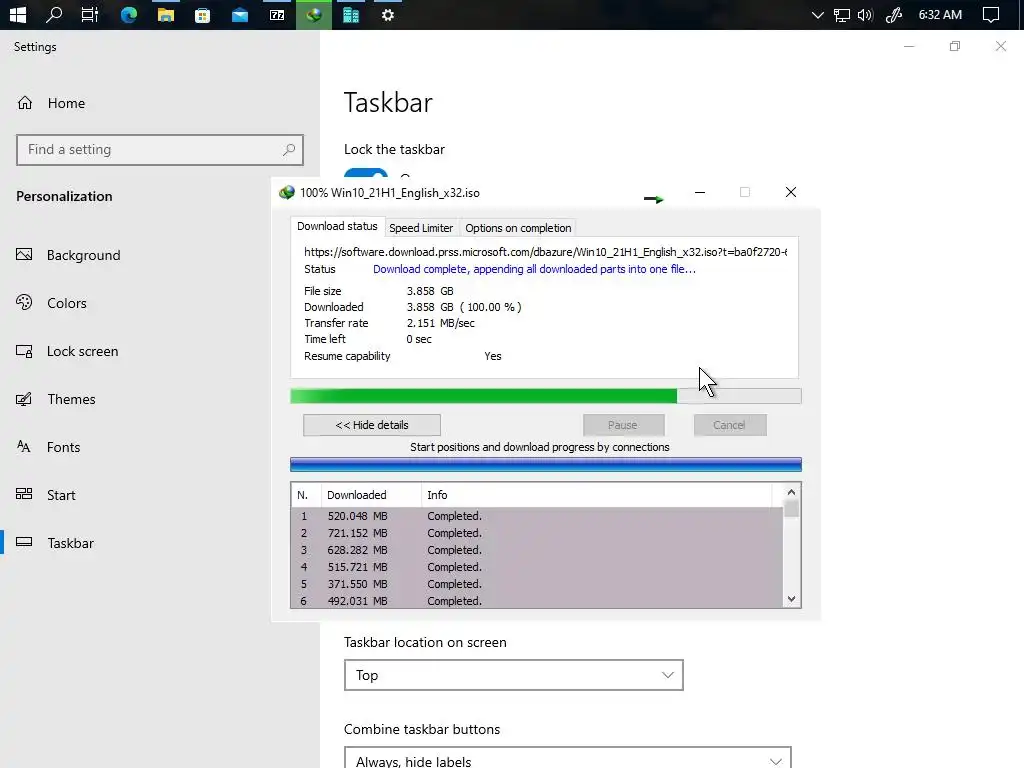Open the building-style app taskbar icon
This screenshot has width=1024, height=768.
click(x=351, y=14)
